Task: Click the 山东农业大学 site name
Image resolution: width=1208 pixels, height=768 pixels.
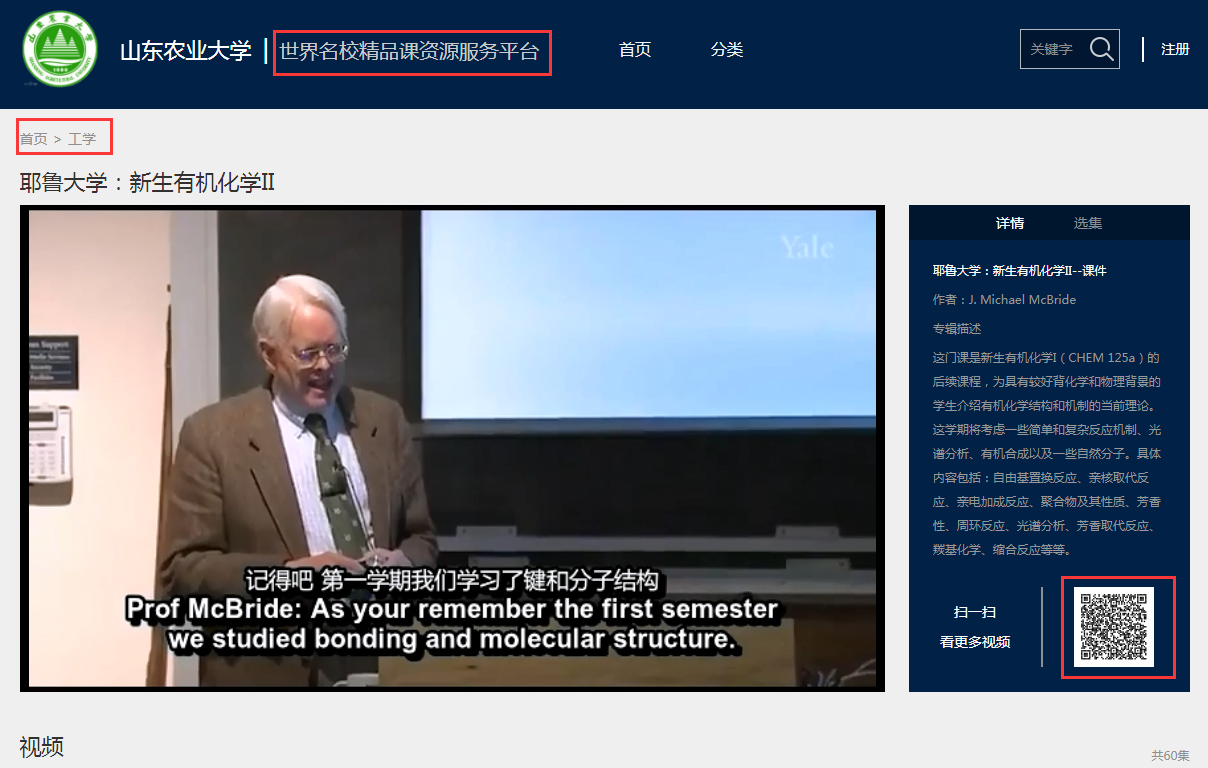Action: coord(186,51)
